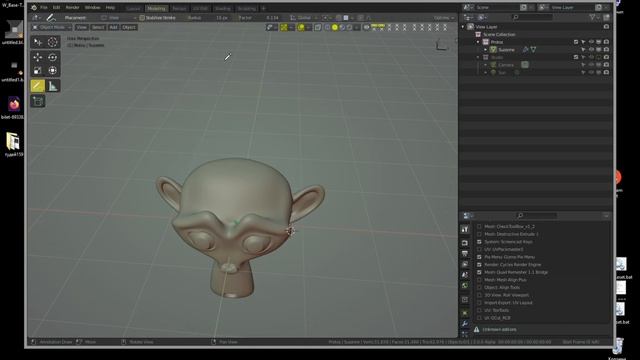The width and height of the screenshot is (640, 360).
Task: Toggle X-ray view icon
Action: click(318, 27)
